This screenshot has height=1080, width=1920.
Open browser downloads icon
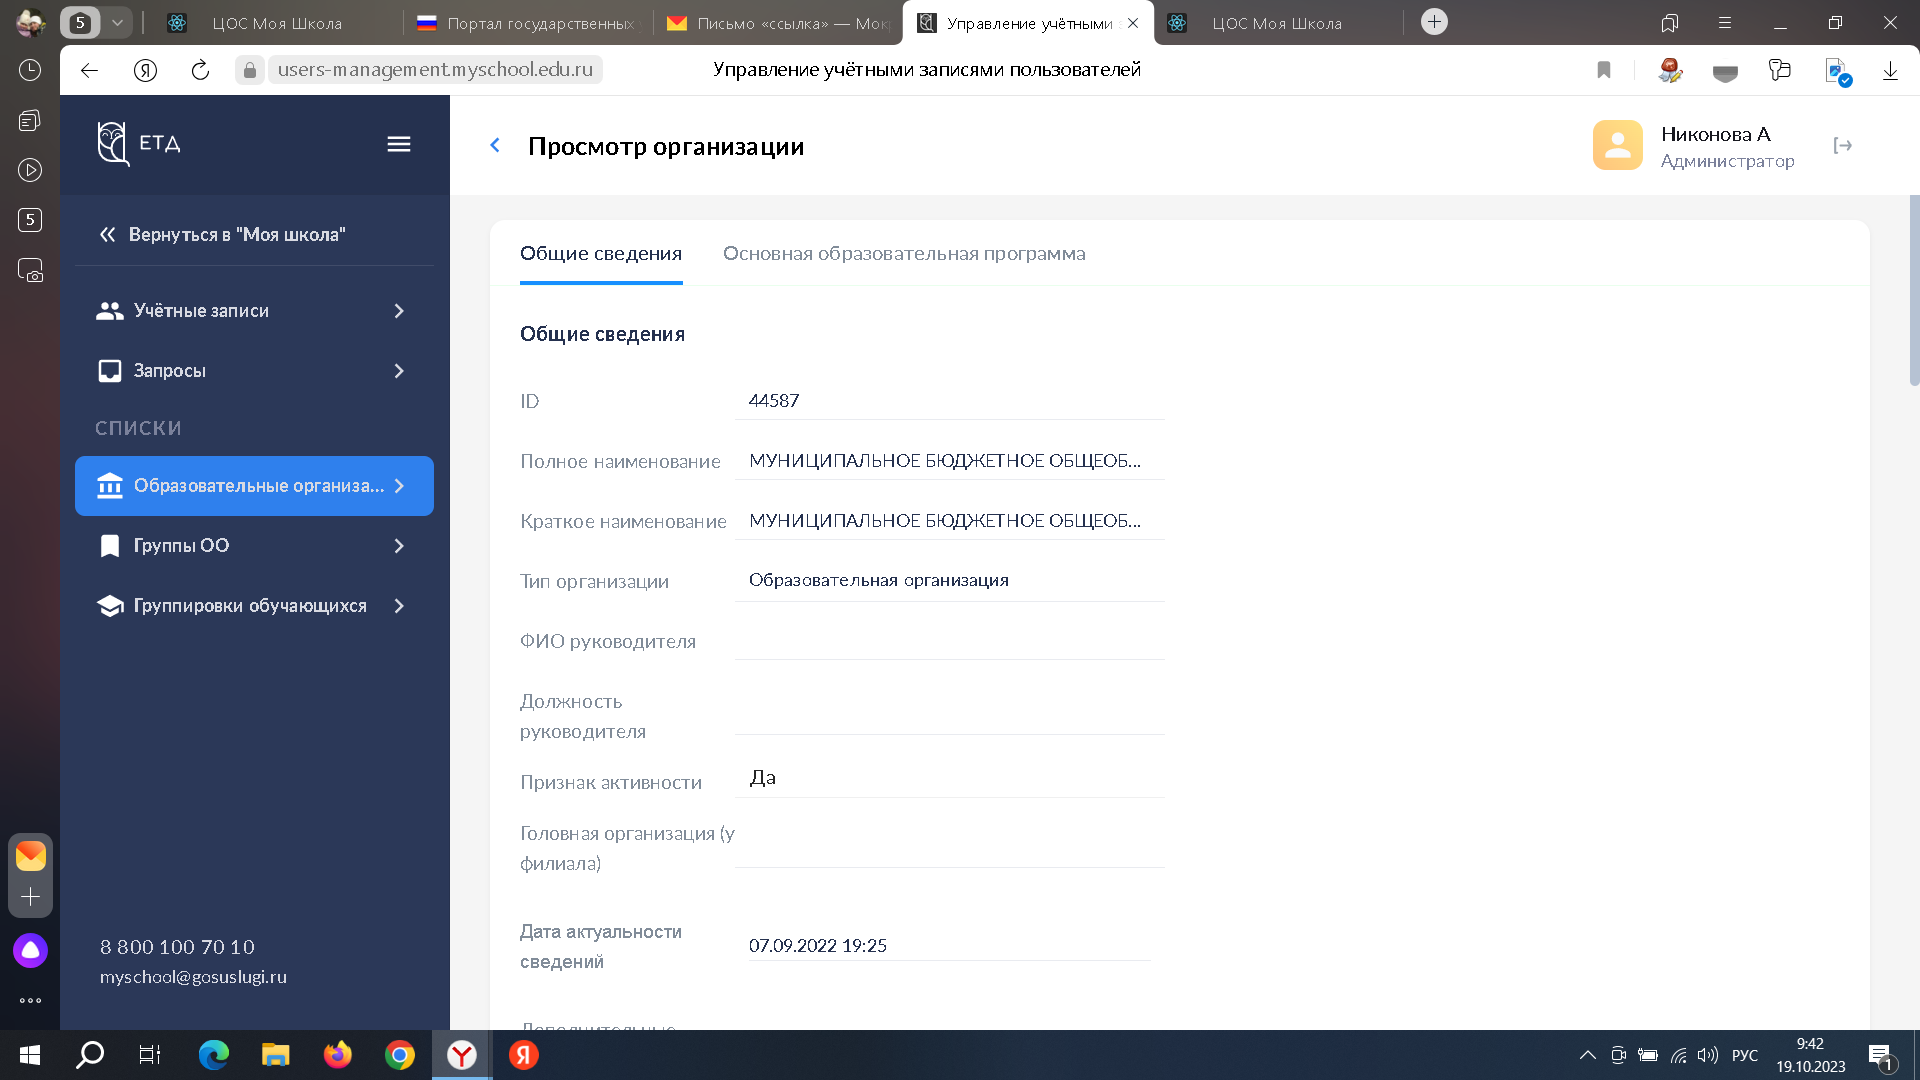point(1890,70)
